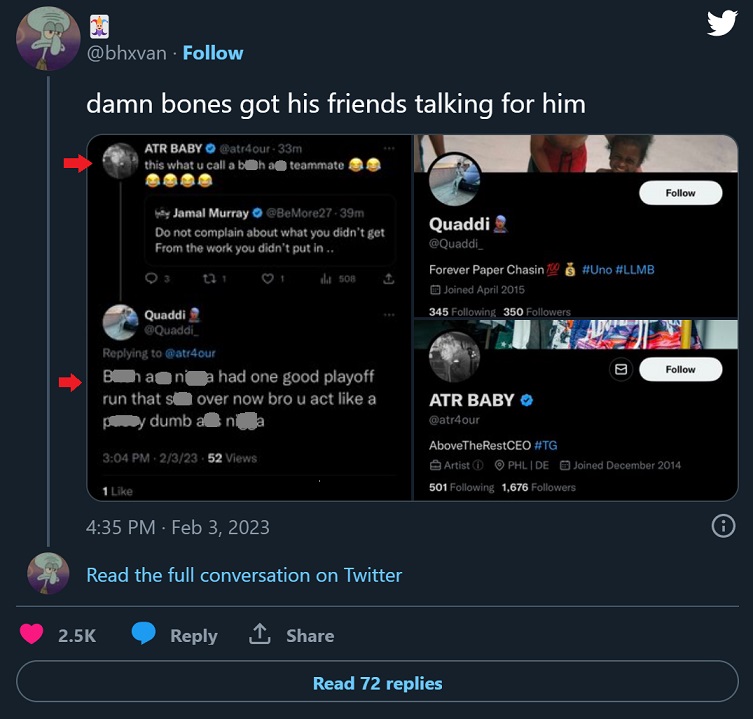Click the small avatar beside Read full conversation

48,574
